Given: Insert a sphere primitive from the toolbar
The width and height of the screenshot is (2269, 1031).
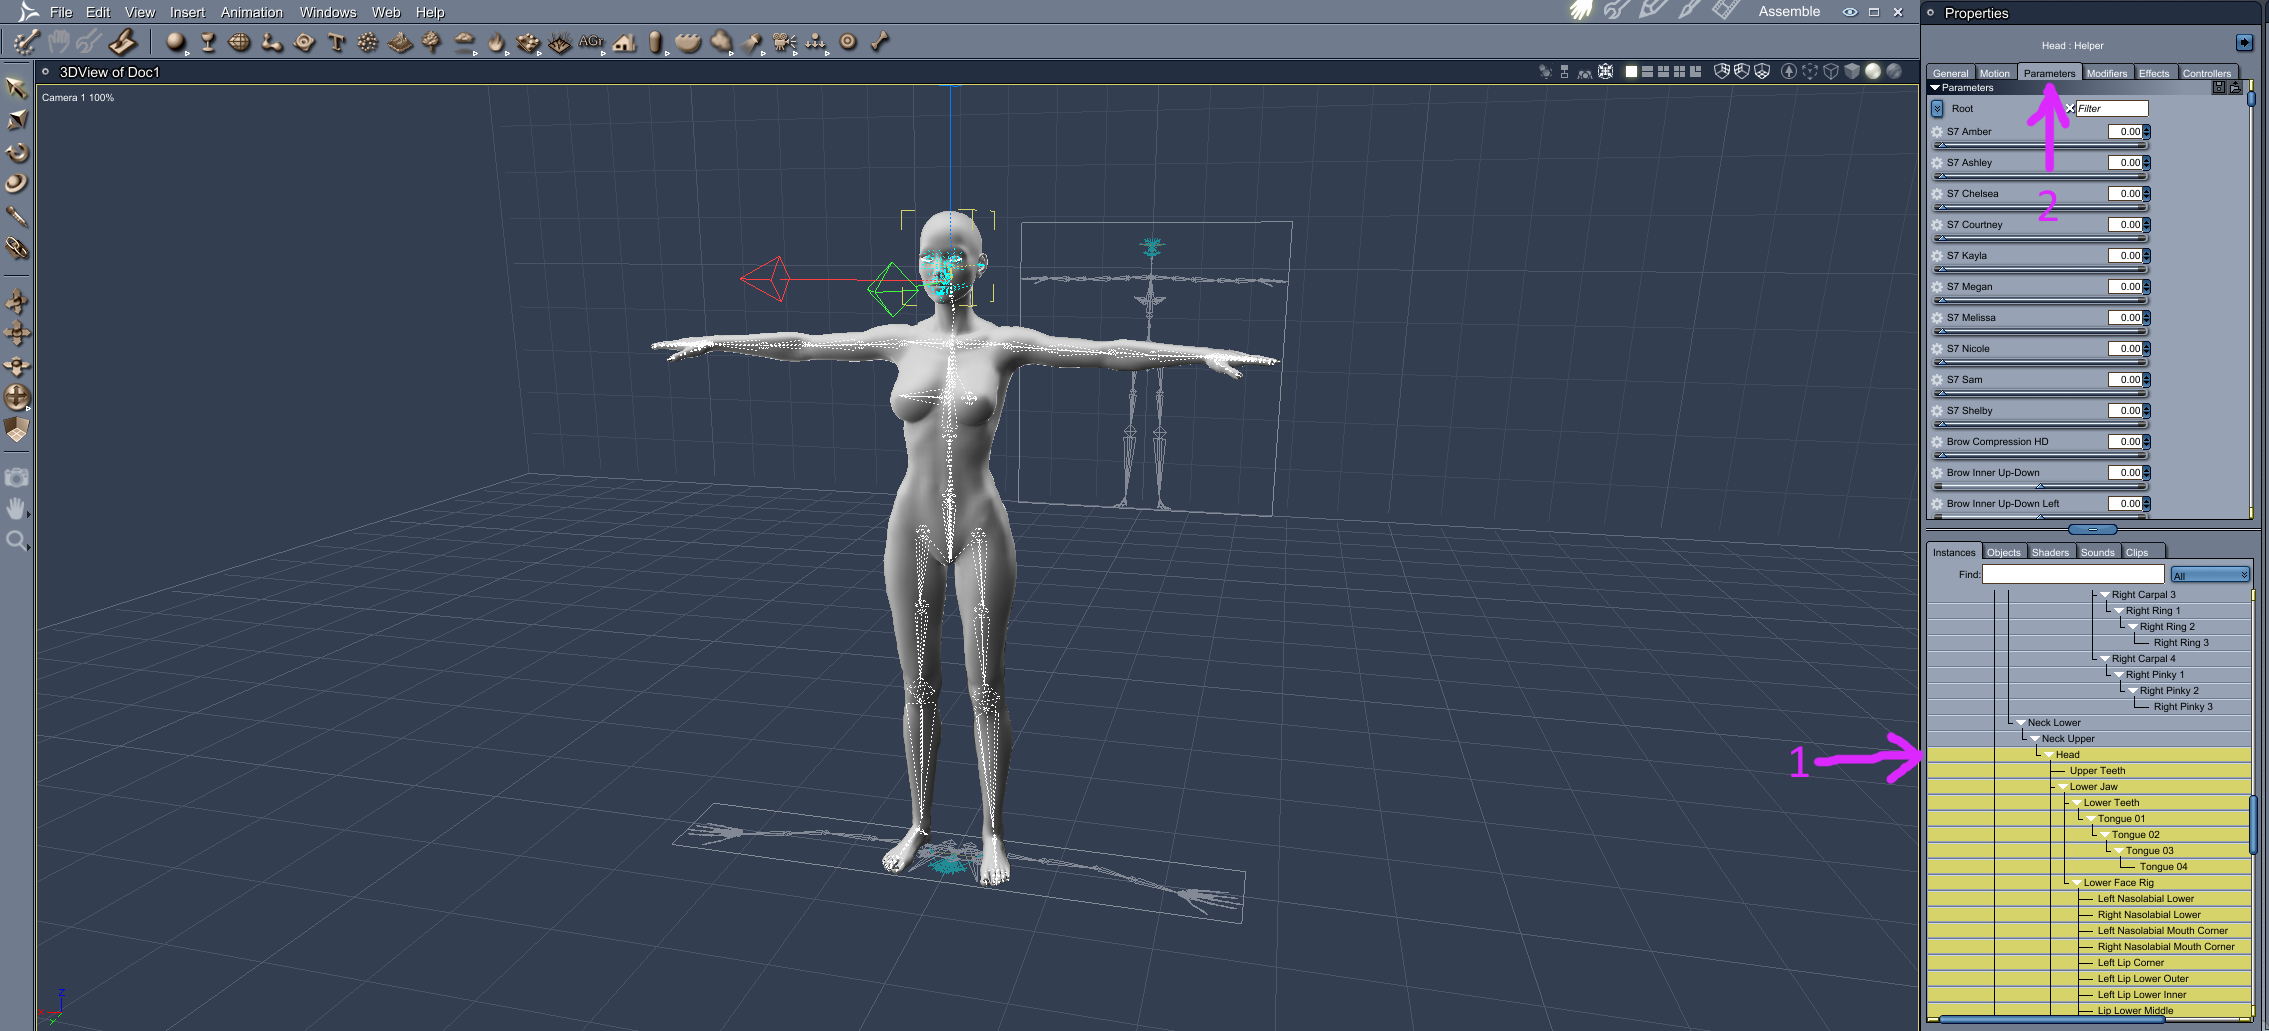Looking at the screenshot, I should tap(176, 42).
